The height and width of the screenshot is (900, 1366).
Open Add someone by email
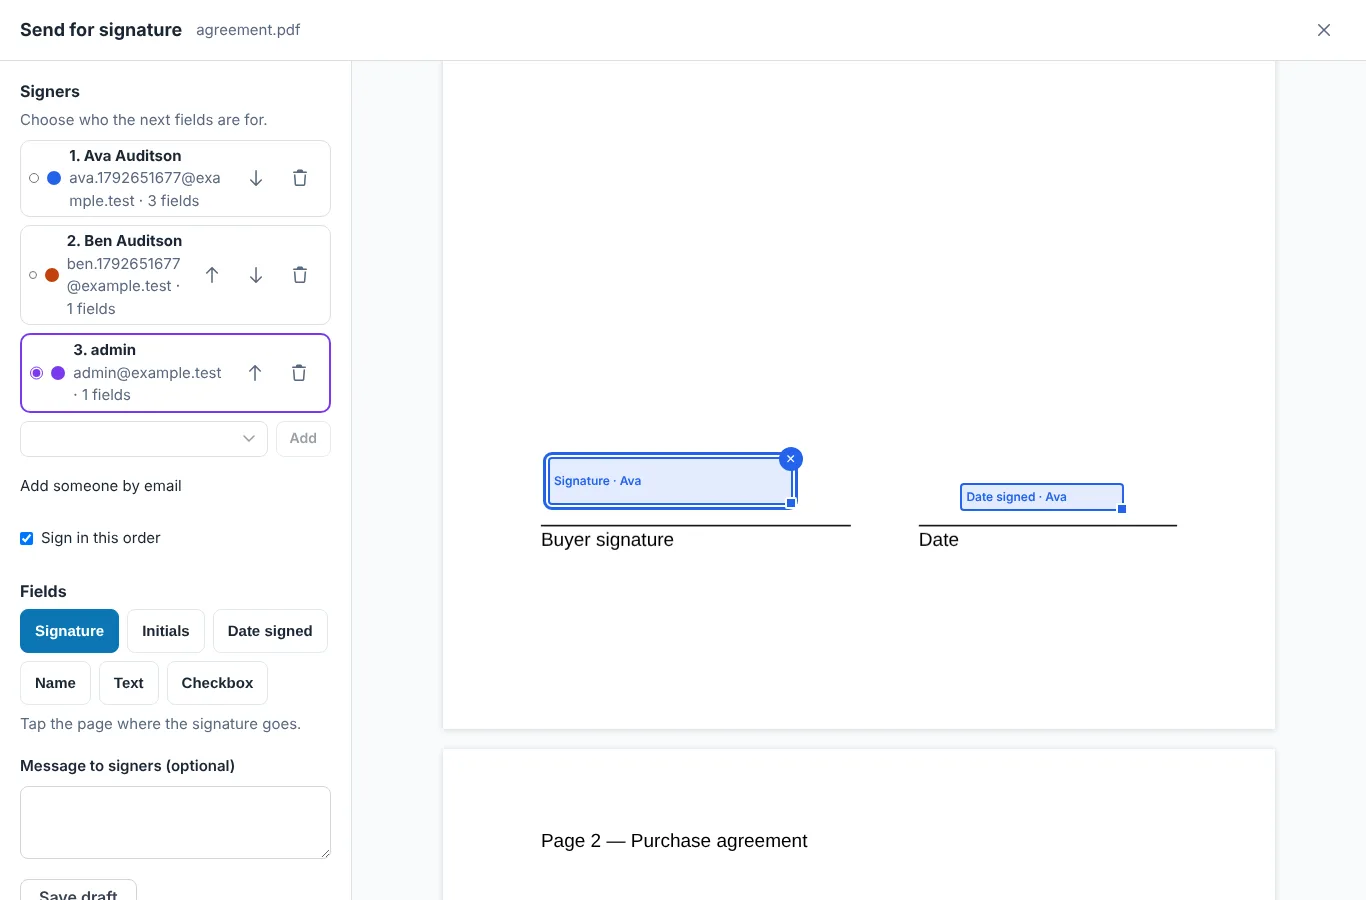(x=101, y=486)
